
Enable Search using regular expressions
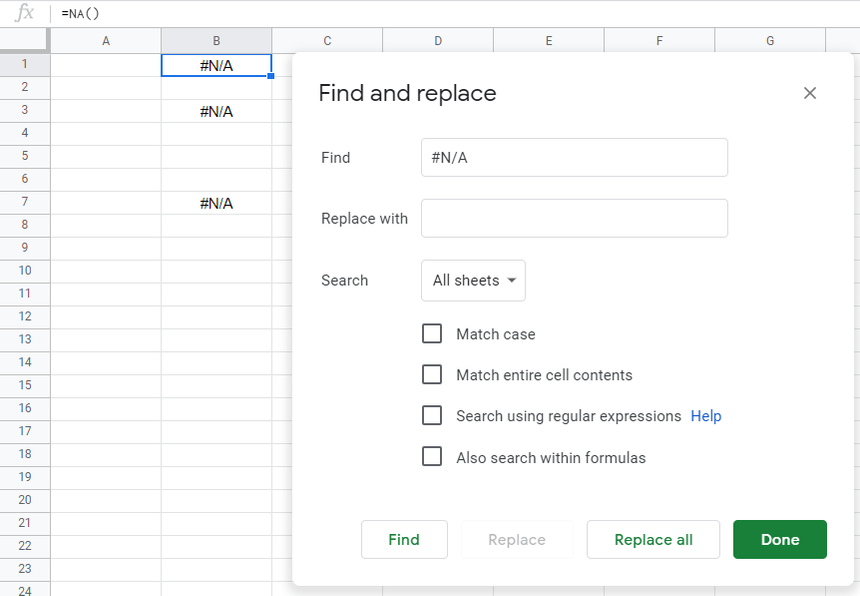[x=432, y=416]
